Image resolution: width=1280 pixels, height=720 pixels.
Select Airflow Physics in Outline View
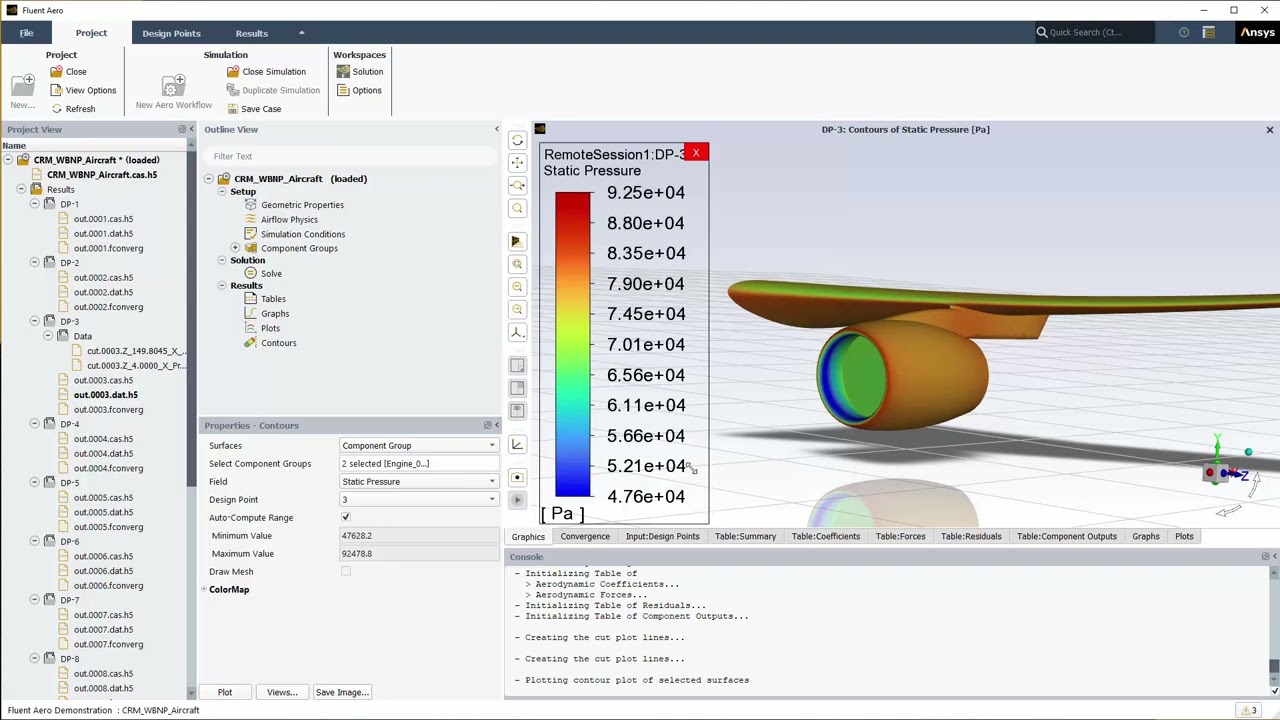click(289, 219)
